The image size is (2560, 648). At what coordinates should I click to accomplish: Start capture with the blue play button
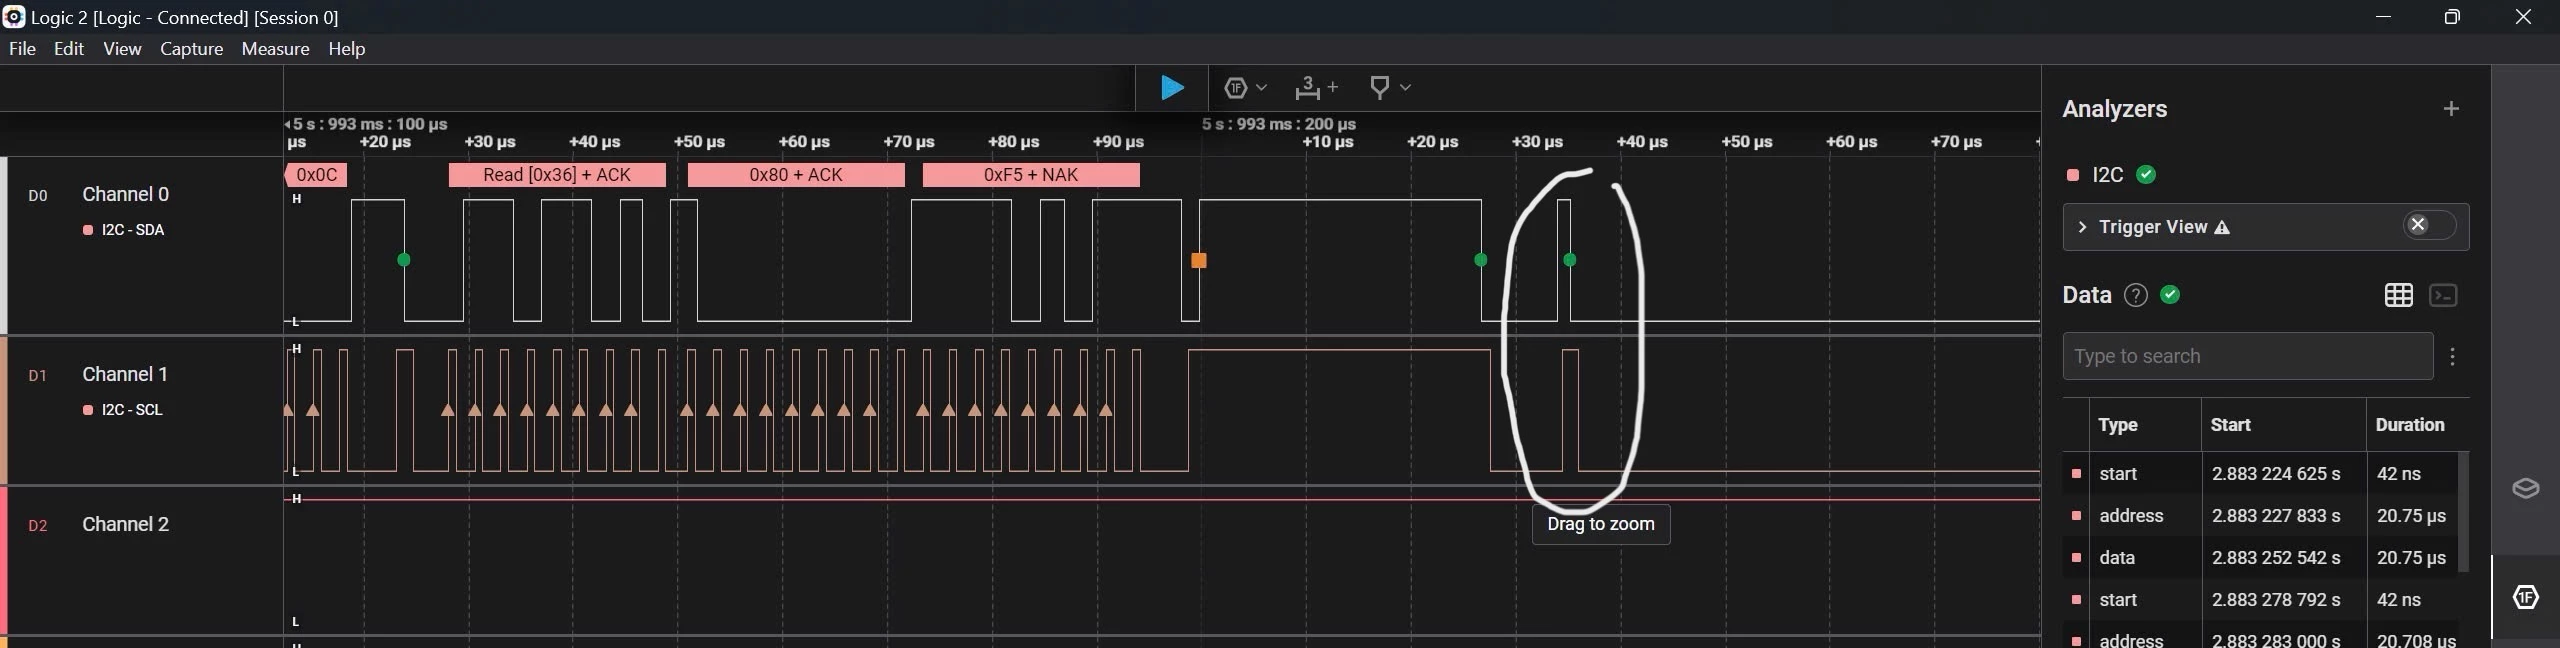(x=1172, y=88)
